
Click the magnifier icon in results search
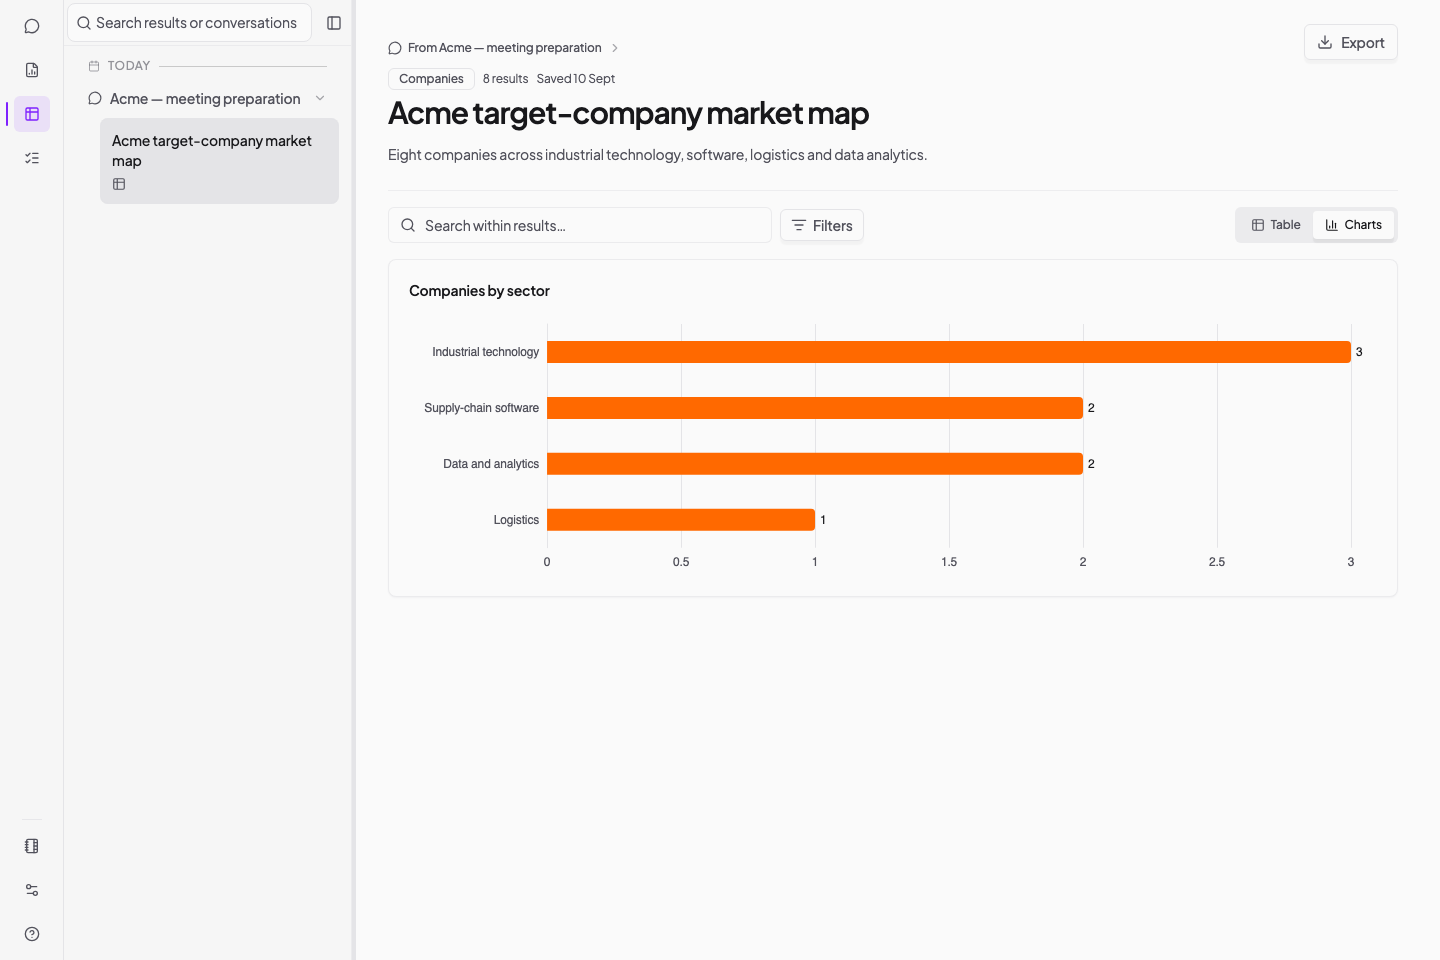408,225
